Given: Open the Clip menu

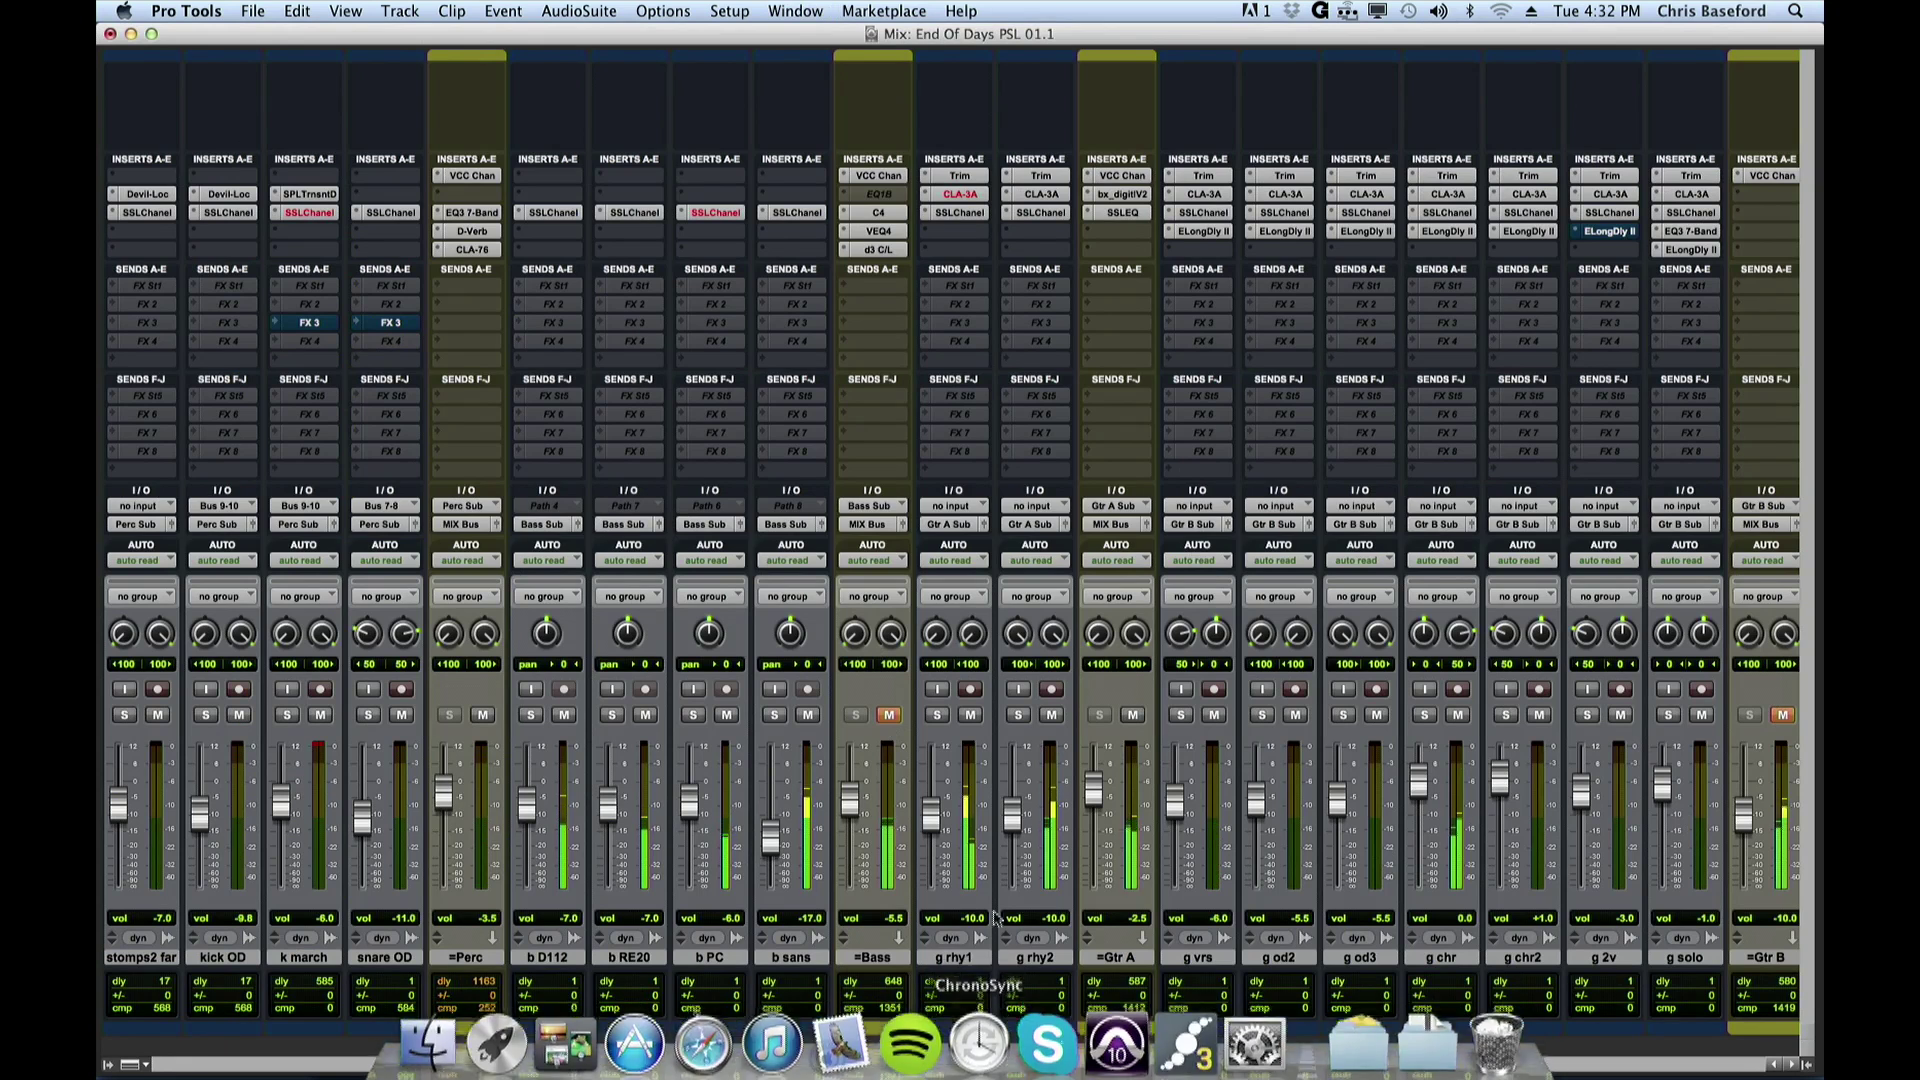Looking at the screenshot, I should pyautogui.click(x=452, y=11).
